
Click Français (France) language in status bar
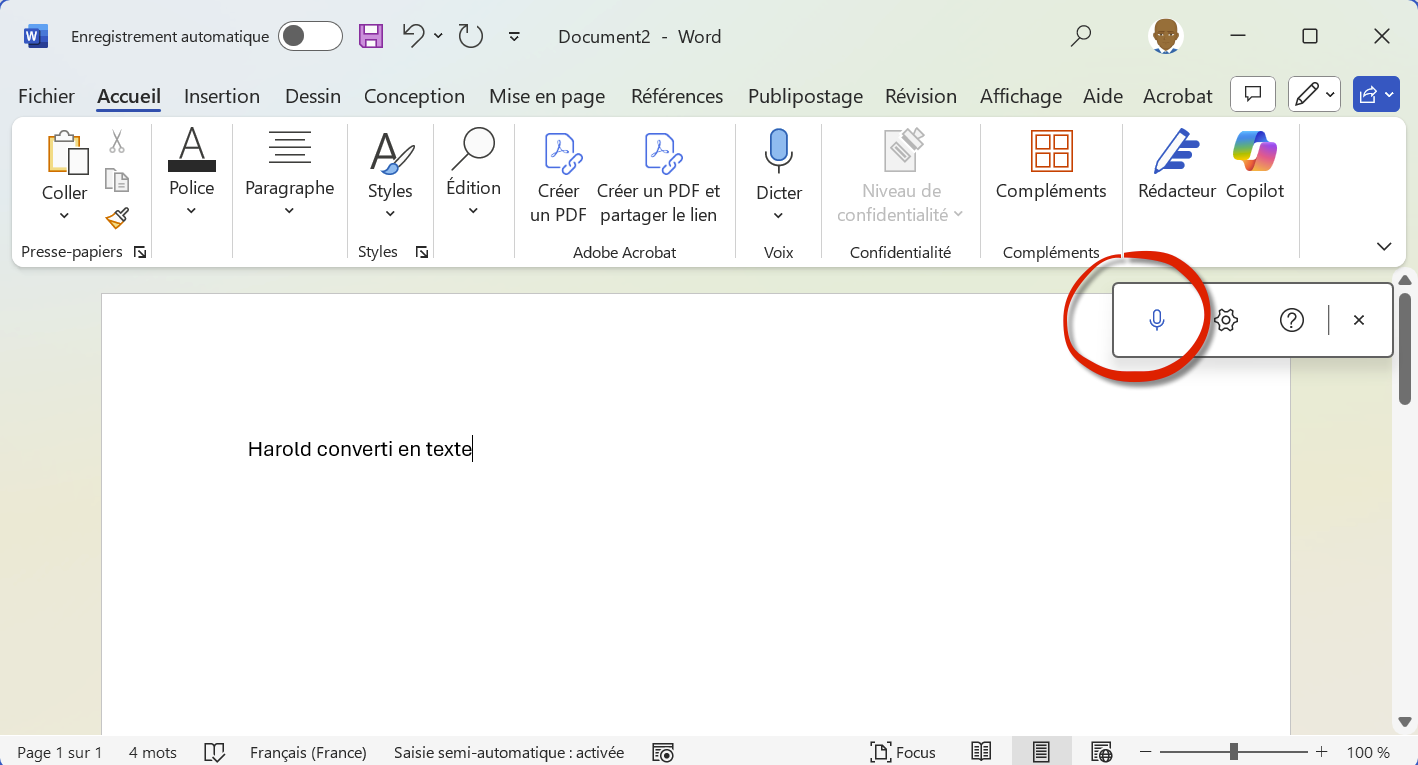308,752
